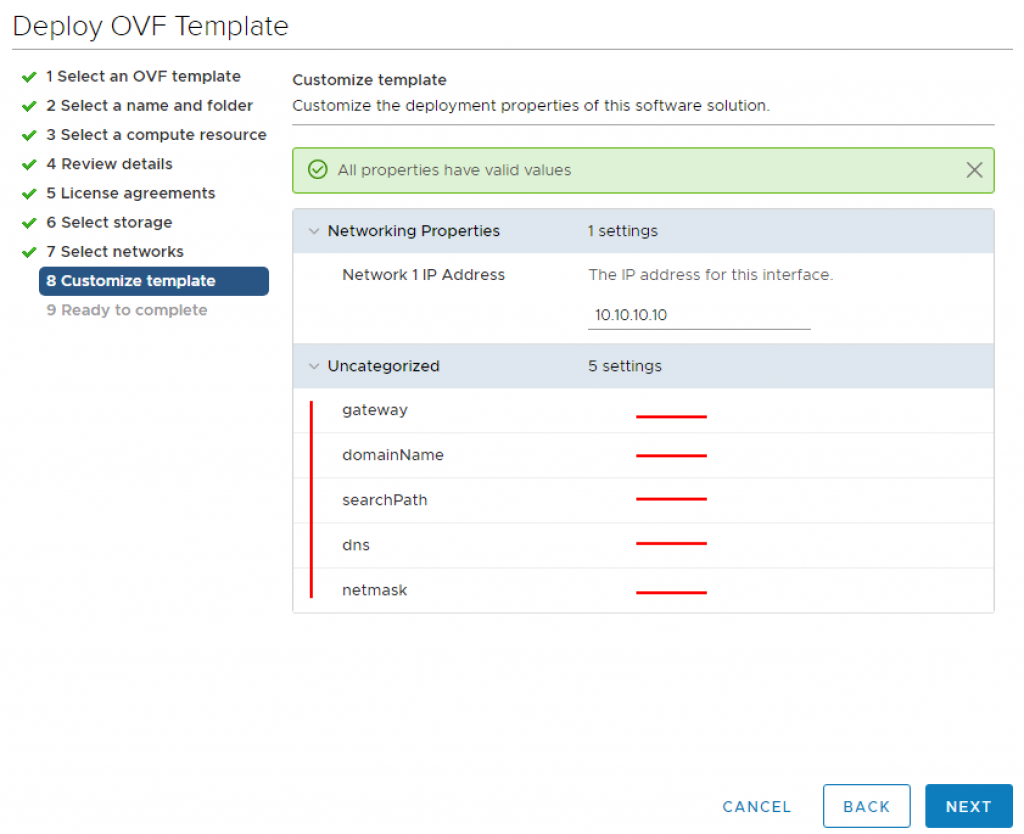The height and width of the screenshot is (834, 1024).
Task: Click the green check icon beside 'All properties have valid values'
Action: 317,170
